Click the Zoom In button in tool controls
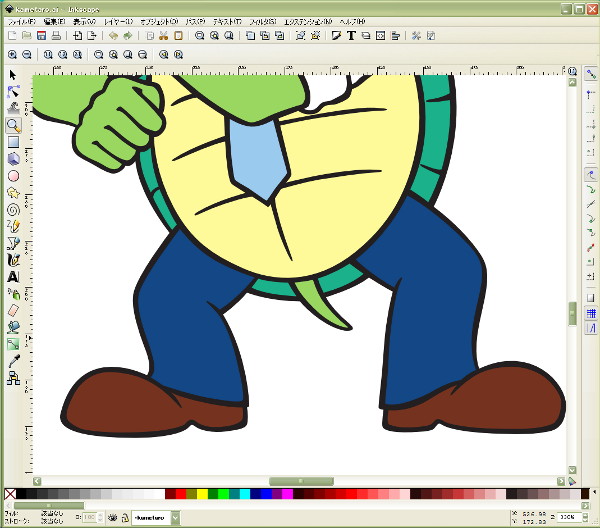Screen dimensions: 600x528 [x=12, y=55]
